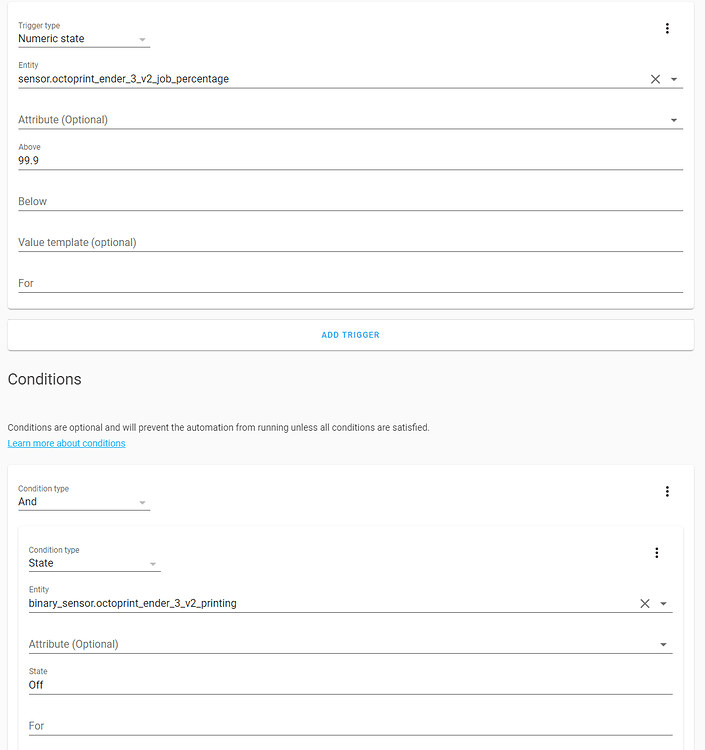Select the binary_sensor.octoprint_ender_3_v2_printing entity text

pyautogui.click(x=132, y=603)
